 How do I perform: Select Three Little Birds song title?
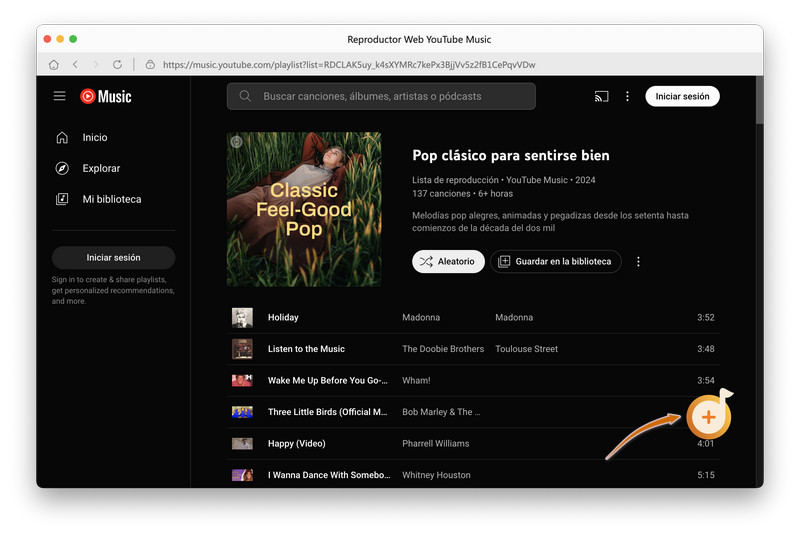(x=328, y=412)
